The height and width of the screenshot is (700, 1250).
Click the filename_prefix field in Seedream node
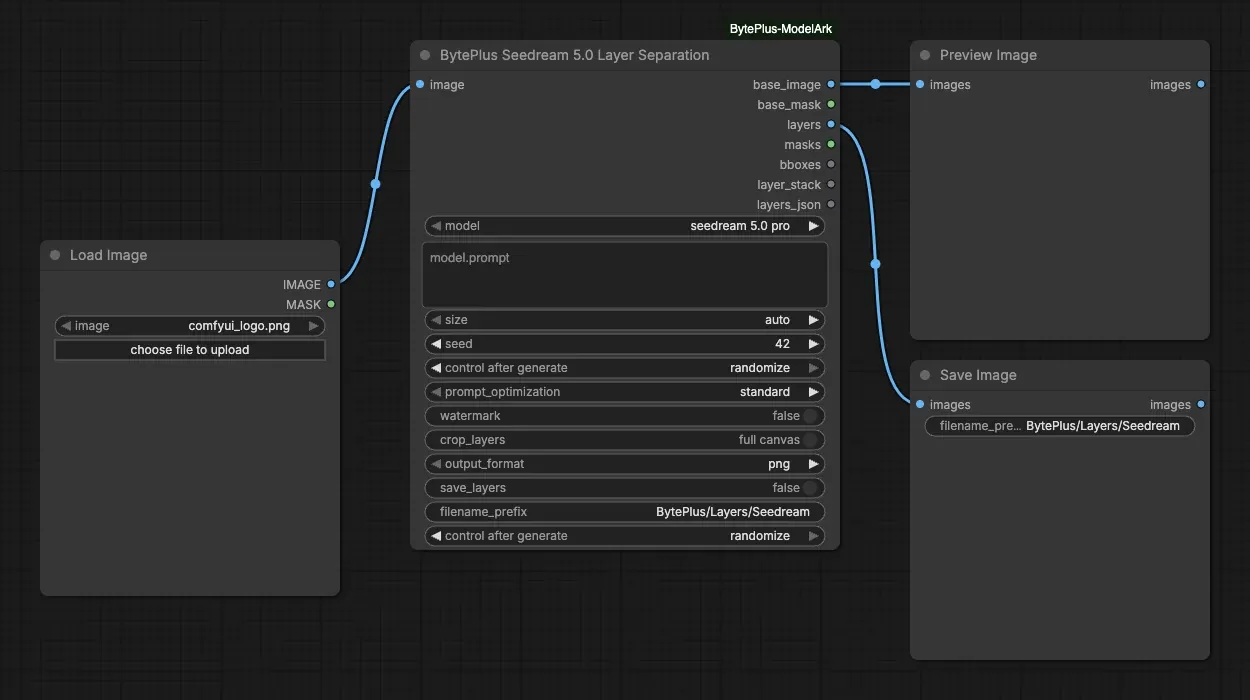(625, 512)
